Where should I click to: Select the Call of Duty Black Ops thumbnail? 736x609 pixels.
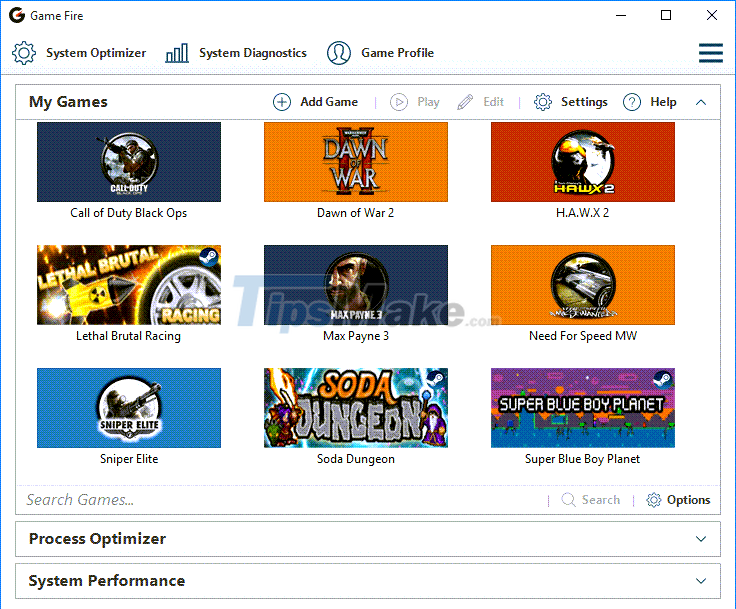(129, 162)
